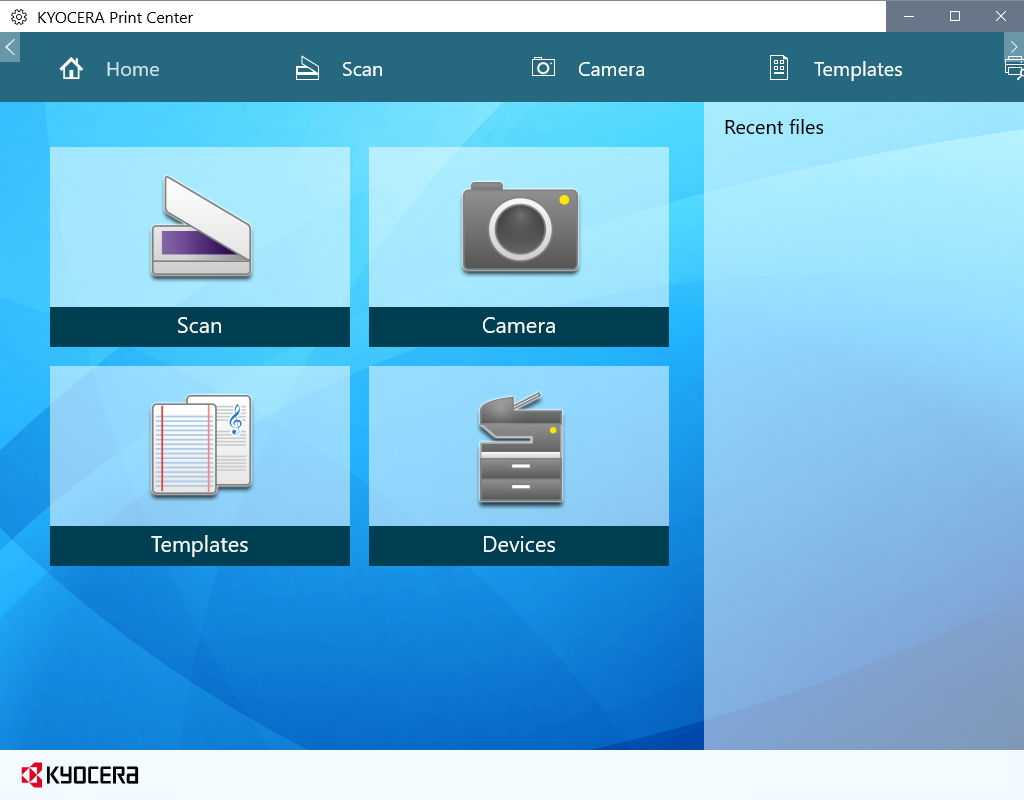Image resolution: width=1024 pixels, height=800 pixels.
Task: Click the Devices tile caption bar
Action: 519,545
